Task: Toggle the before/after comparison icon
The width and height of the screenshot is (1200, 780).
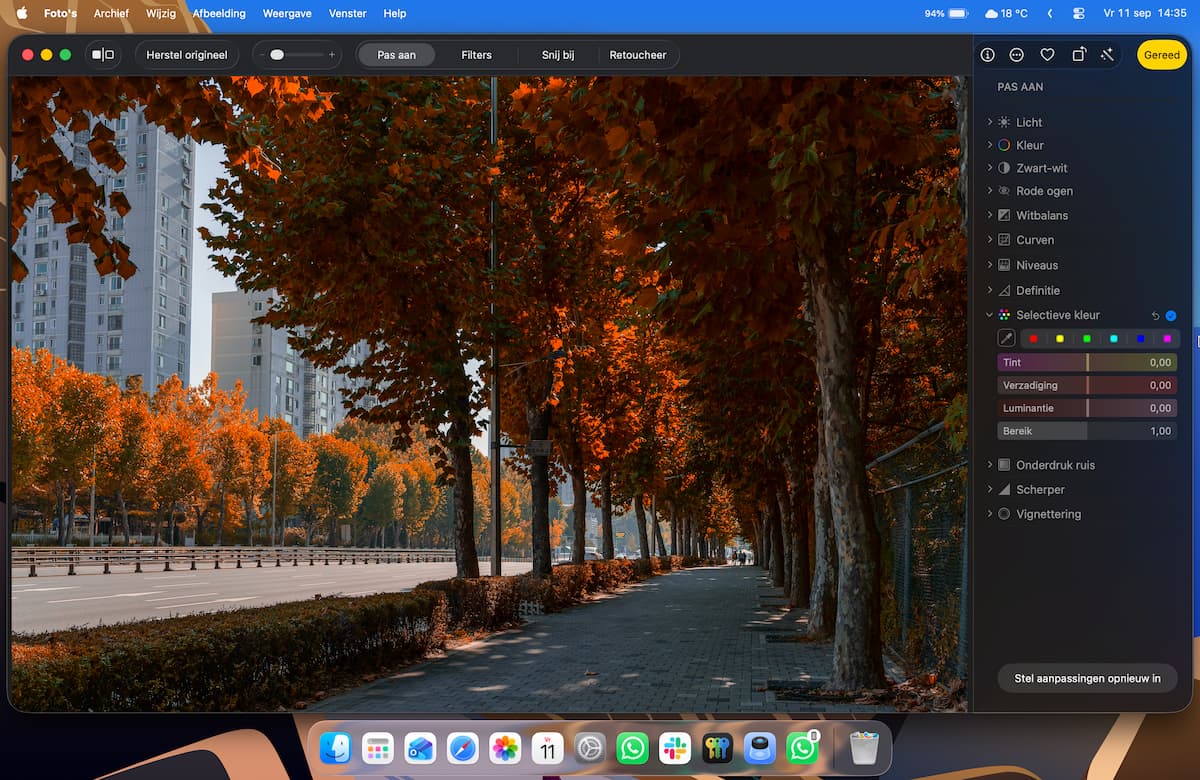Action: click(x=103, y=55)
